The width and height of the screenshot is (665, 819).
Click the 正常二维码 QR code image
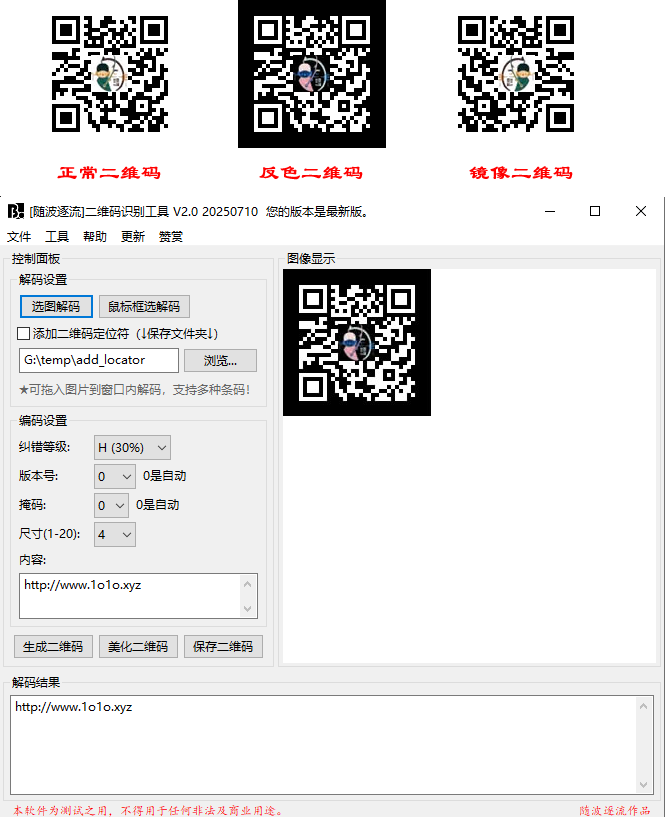tap(110, 74)
